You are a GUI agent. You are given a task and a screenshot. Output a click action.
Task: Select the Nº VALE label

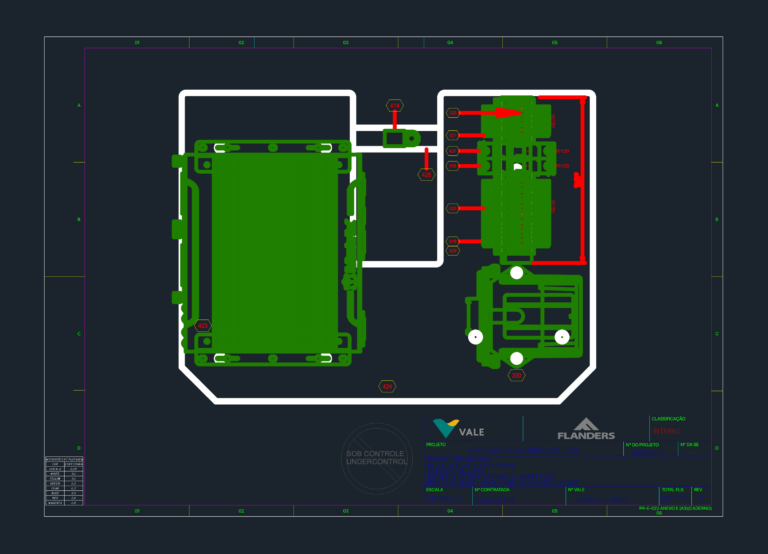(576, 490)
